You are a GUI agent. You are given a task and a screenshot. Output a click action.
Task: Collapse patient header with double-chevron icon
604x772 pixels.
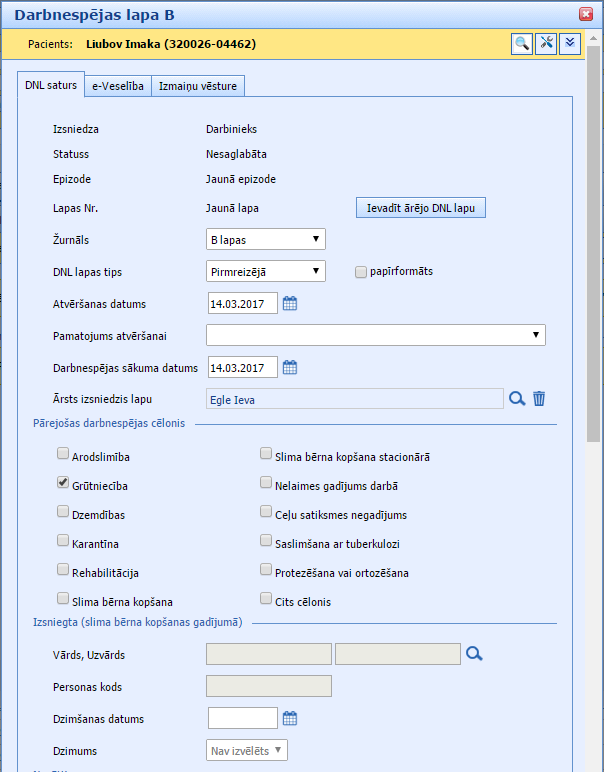(x=570, y=43)
